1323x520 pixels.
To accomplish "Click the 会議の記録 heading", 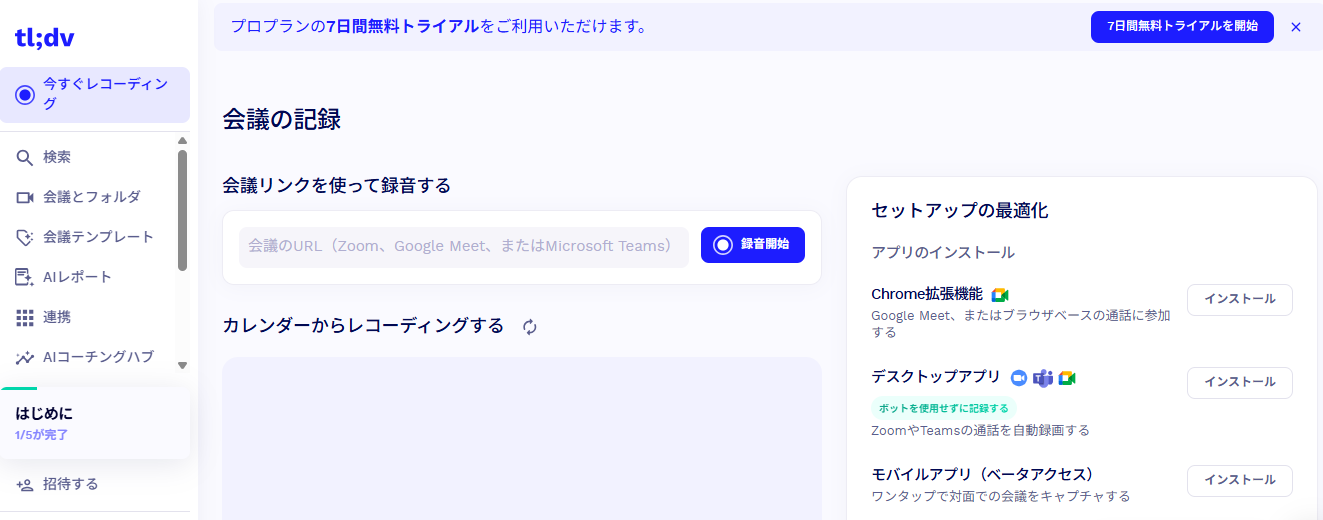I will (x=282, y=120).
